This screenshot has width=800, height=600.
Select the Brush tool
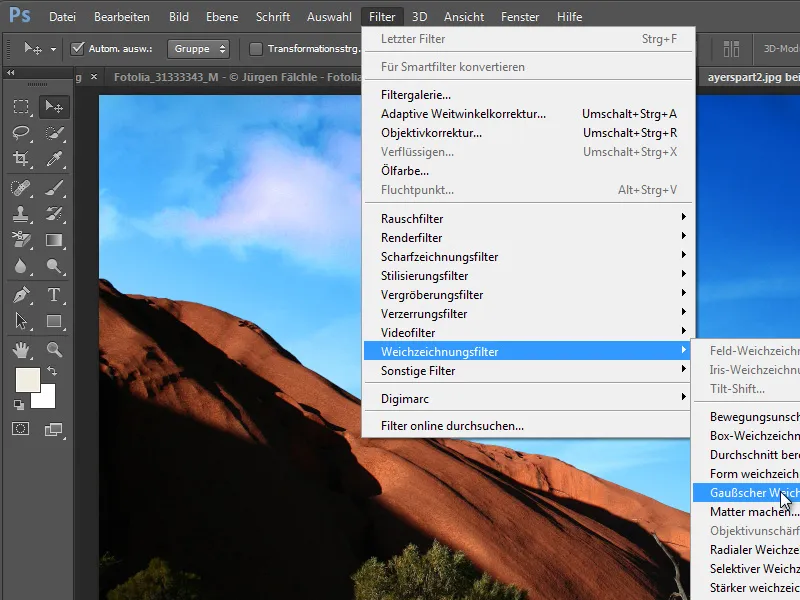coord(54,188)
